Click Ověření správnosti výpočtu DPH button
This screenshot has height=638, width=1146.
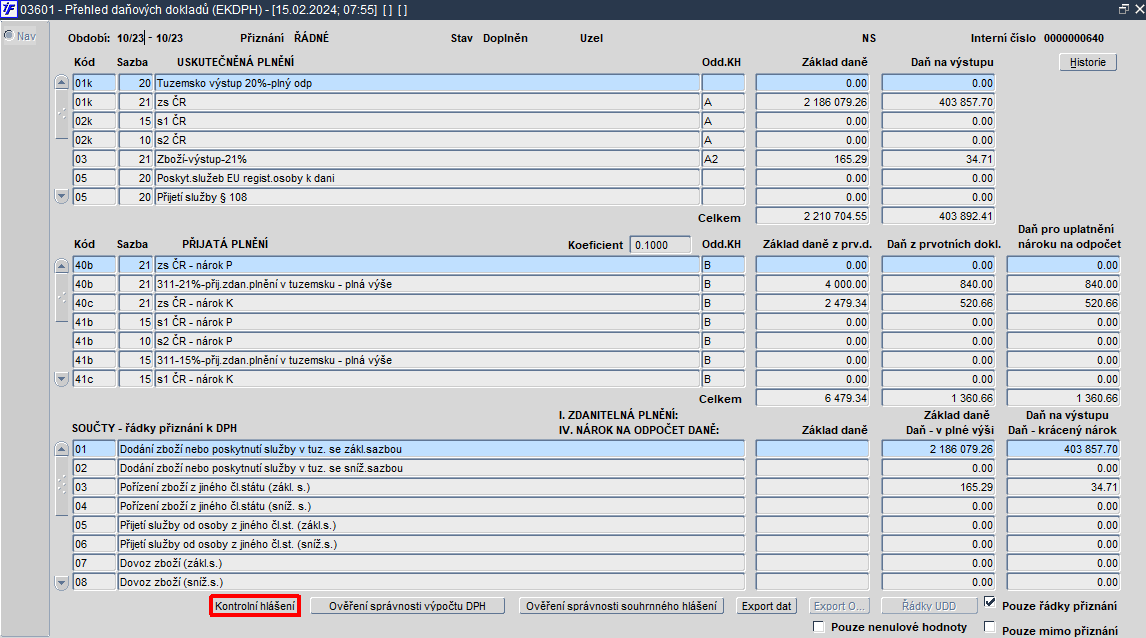pyautogui.click(x=407, y=606)
